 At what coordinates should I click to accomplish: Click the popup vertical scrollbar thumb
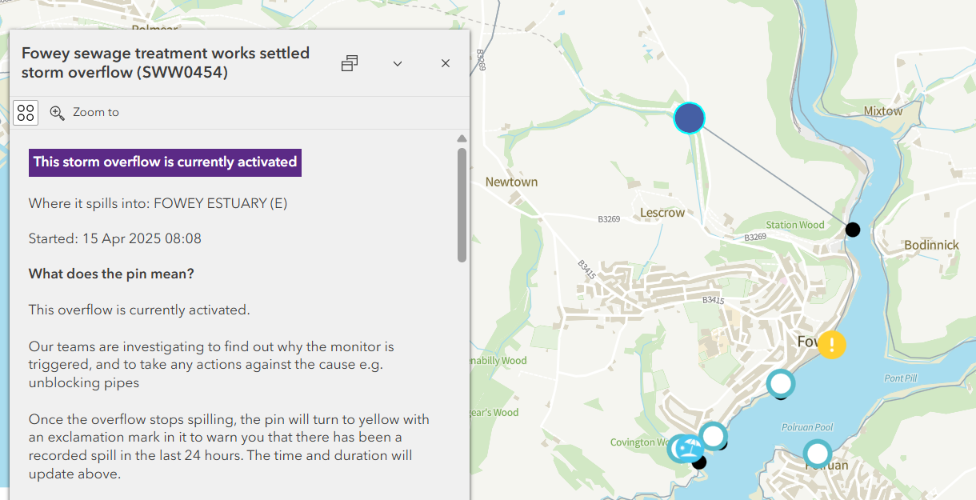[x=461, y=203]
